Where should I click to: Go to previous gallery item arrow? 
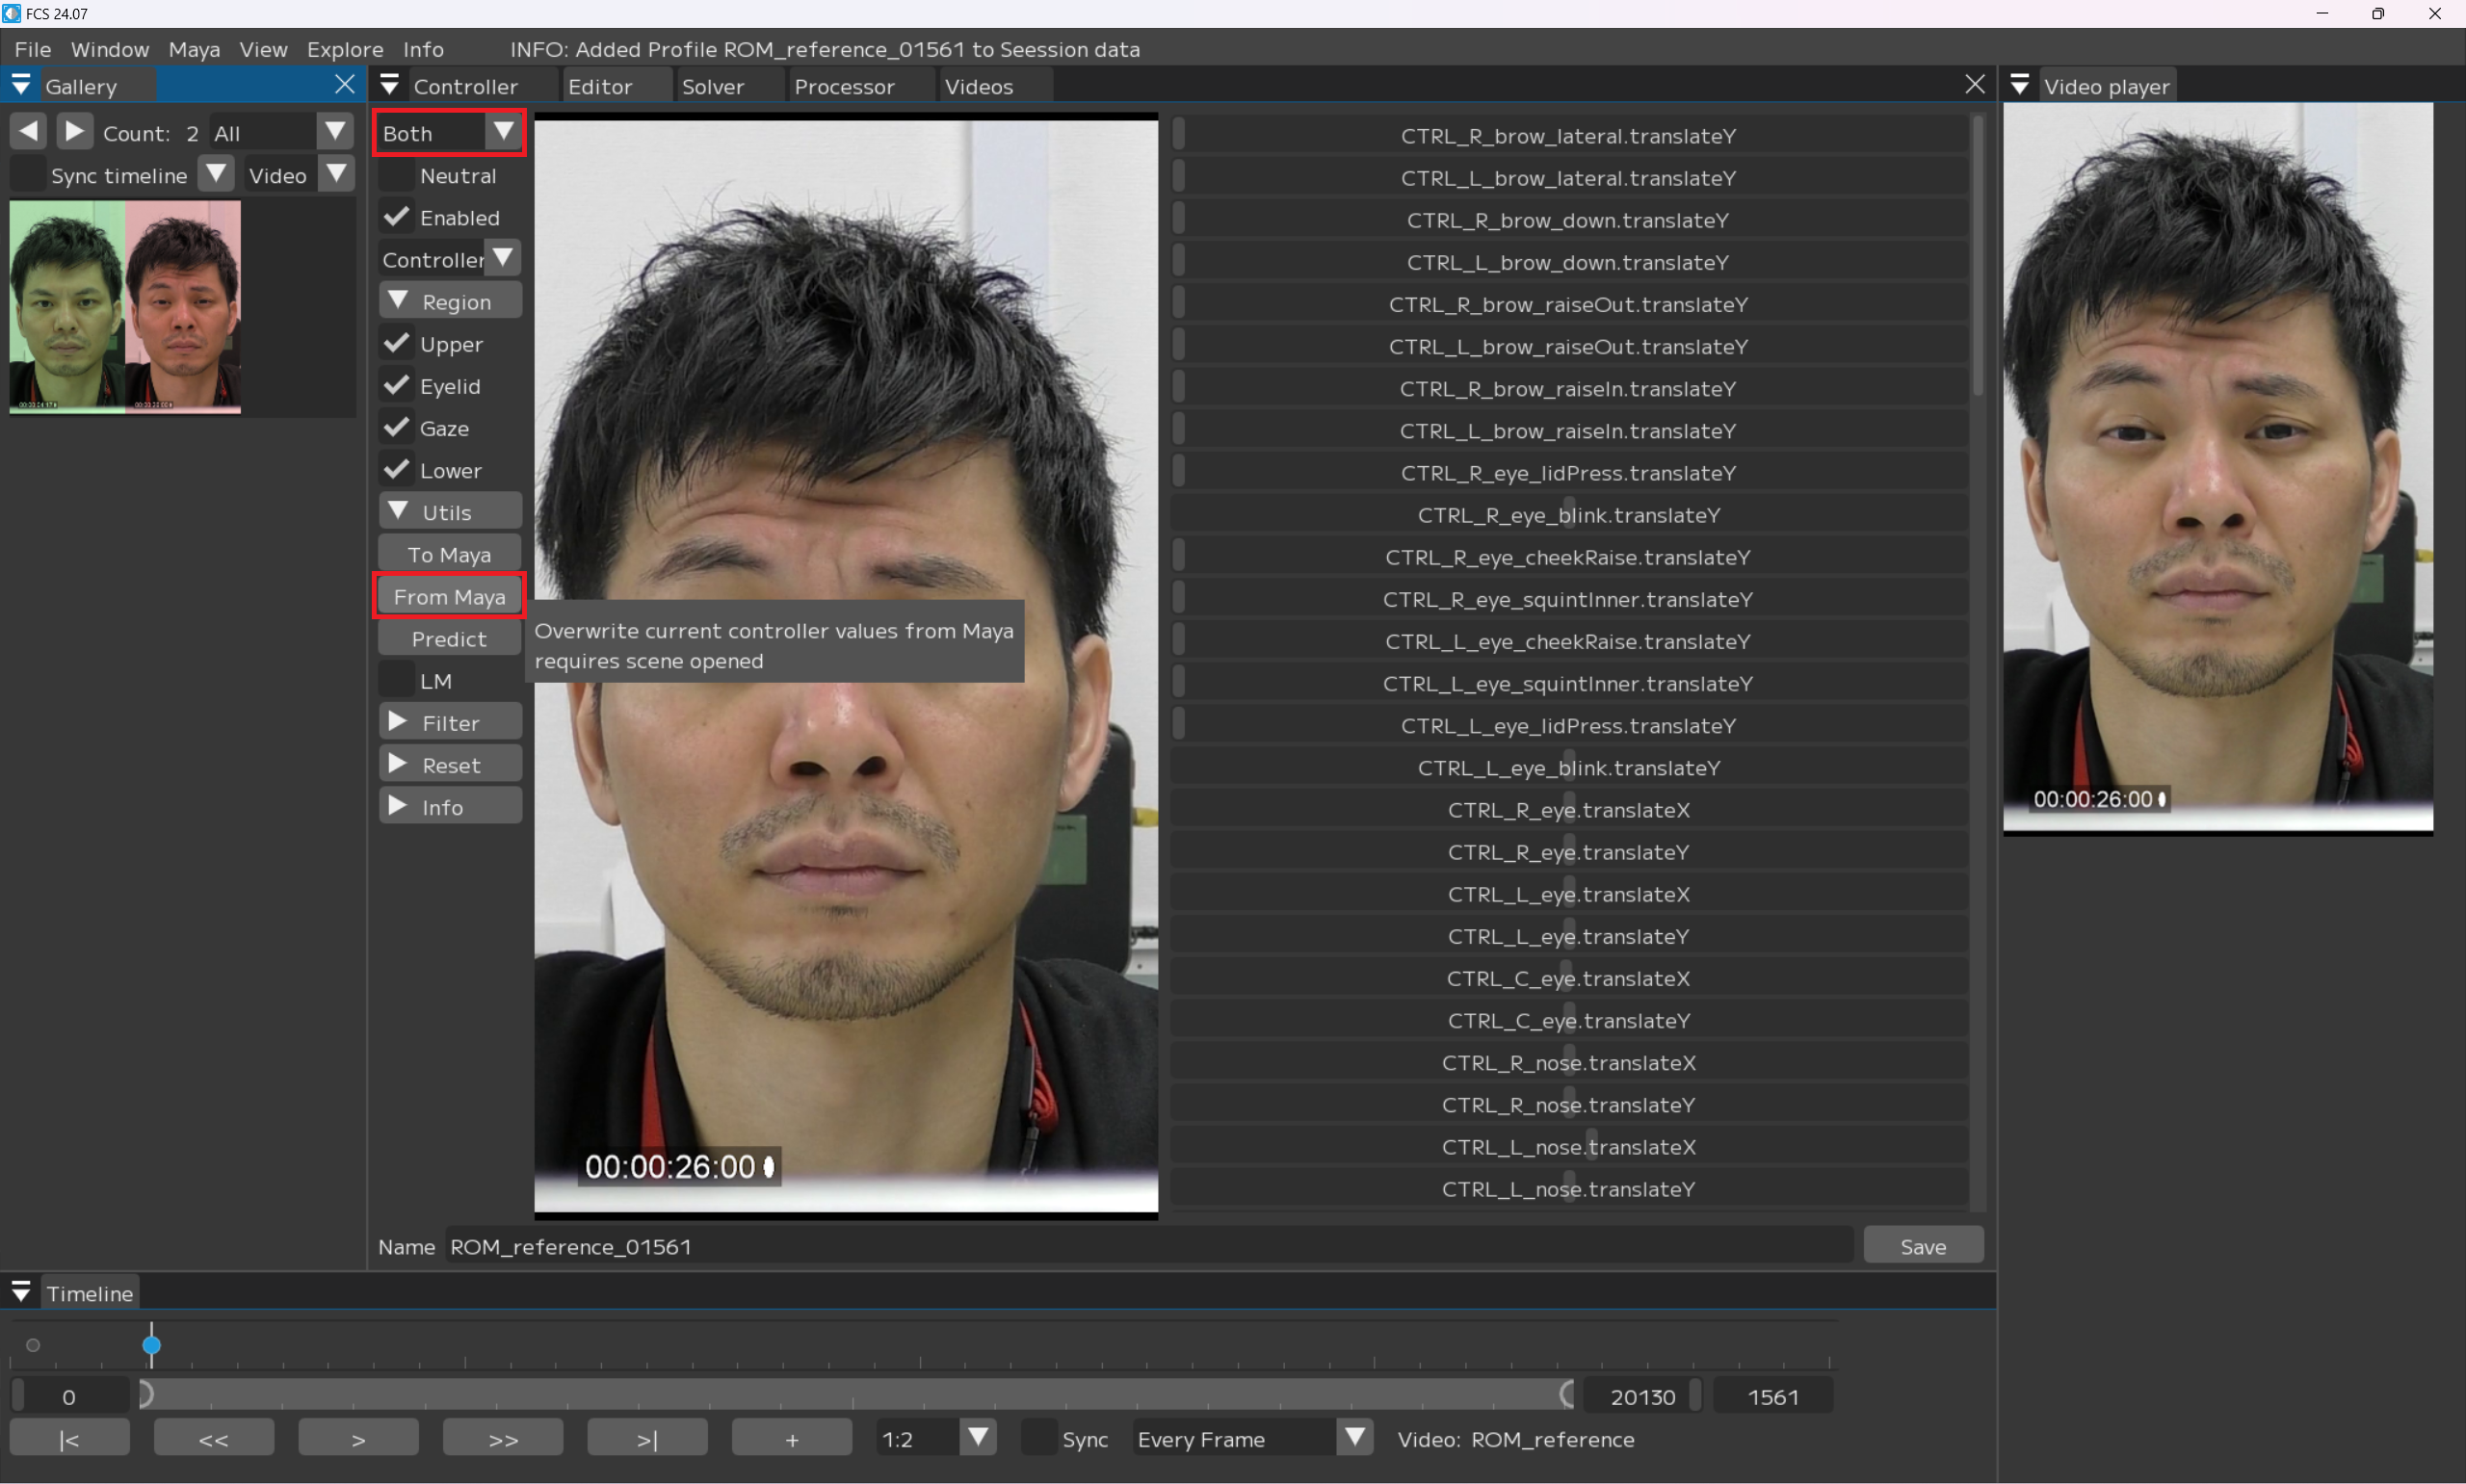point(28,131)
